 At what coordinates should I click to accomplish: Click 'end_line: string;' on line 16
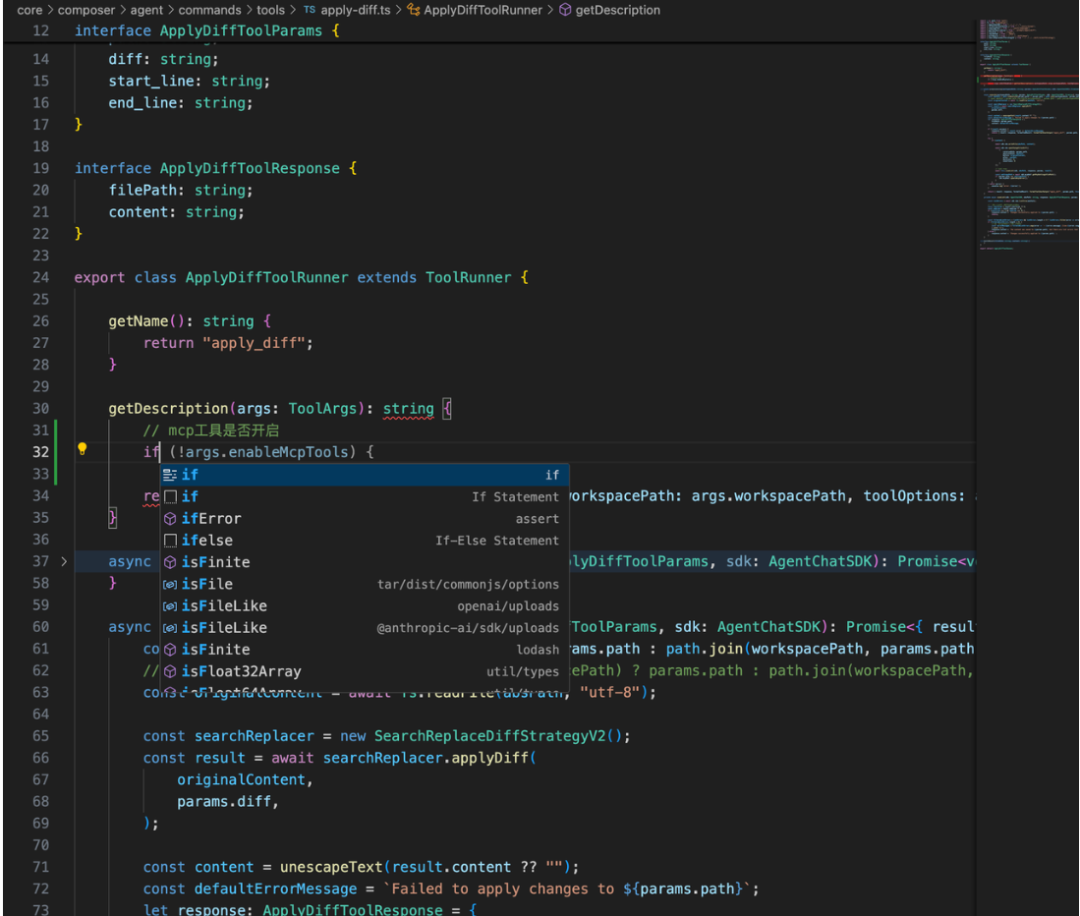pyautogui.click(x=180, y=103)
